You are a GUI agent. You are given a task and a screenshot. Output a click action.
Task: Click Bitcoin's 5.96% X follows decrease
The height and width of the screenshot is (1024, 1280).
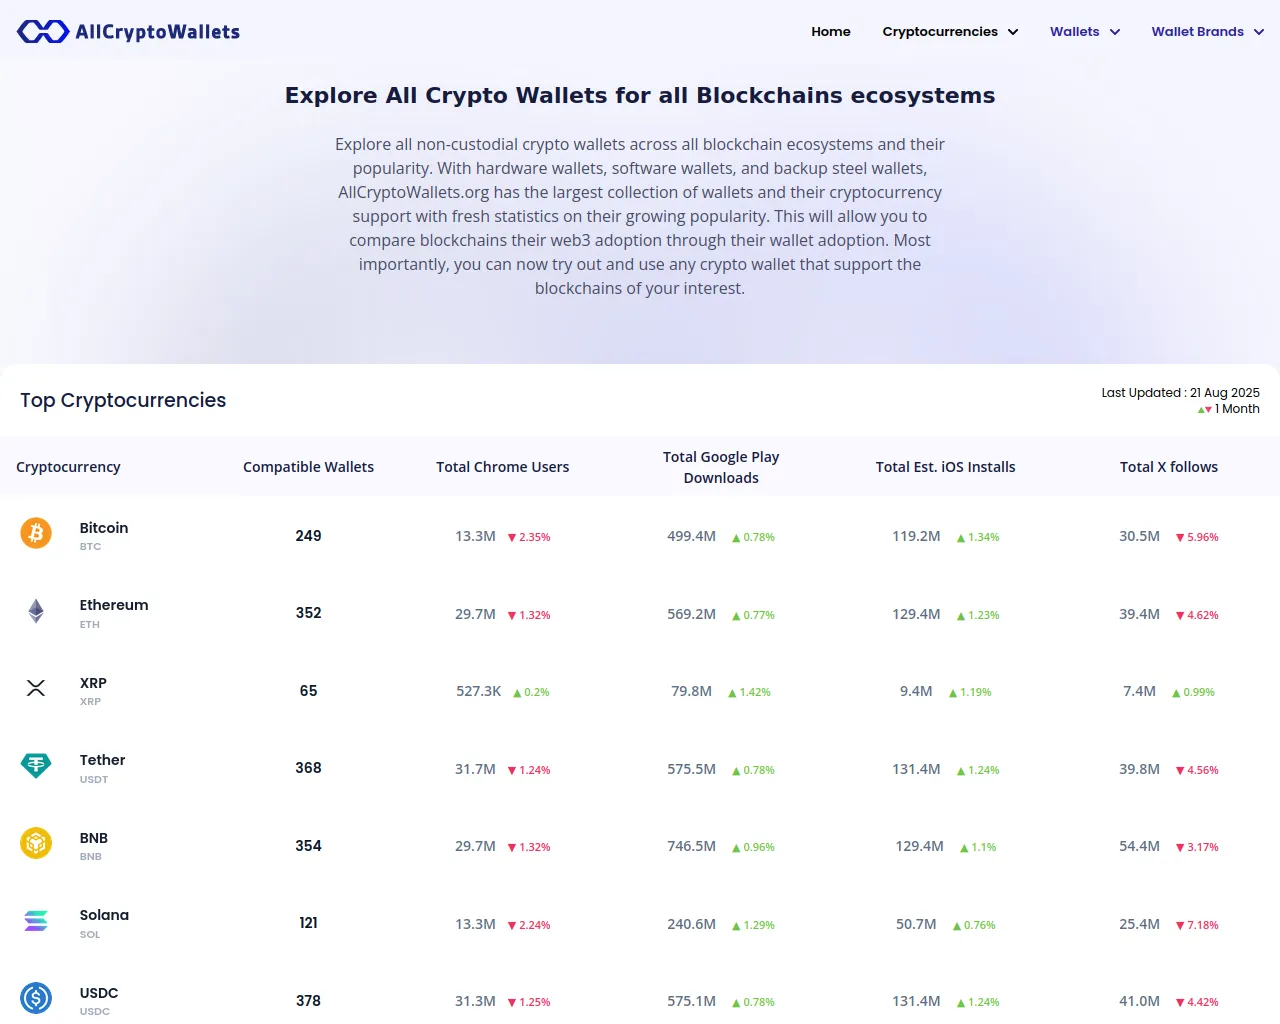[1197, 537]
